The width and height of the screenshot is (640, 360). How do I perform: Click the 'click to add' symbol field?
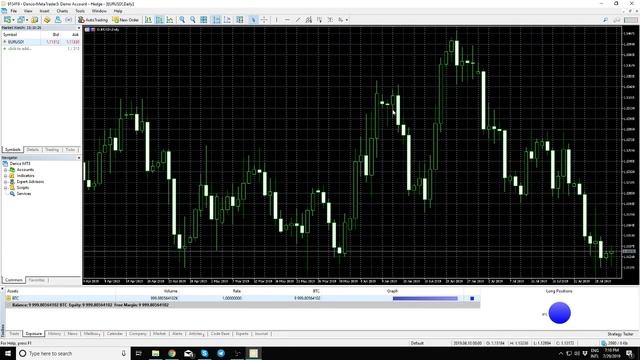tap(20, 48)
